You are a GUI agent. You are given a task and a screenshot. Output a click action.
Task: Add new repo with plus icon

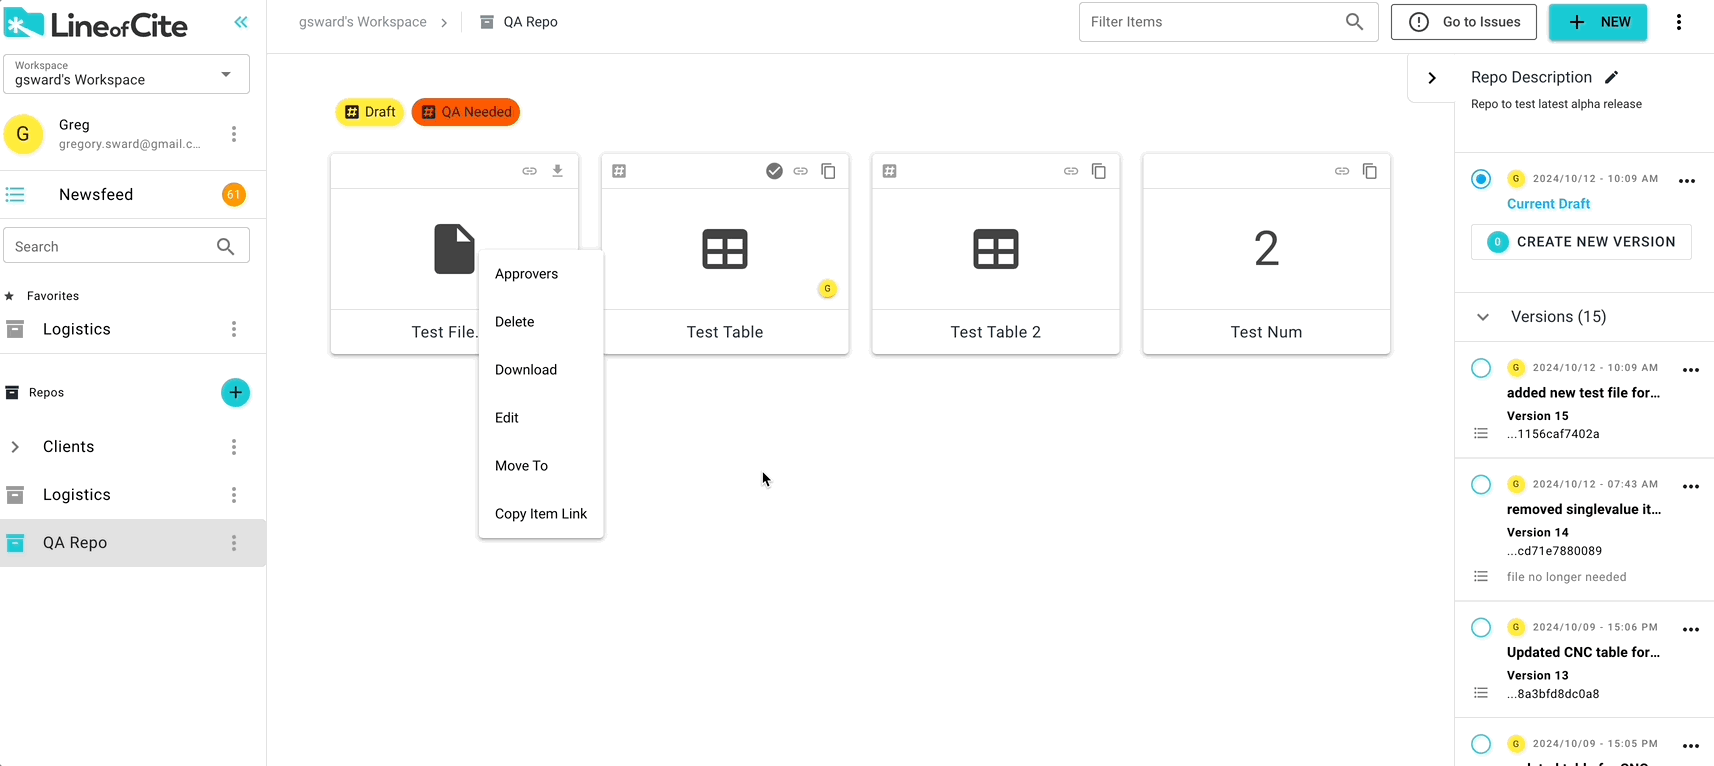(x=235, y=393)
